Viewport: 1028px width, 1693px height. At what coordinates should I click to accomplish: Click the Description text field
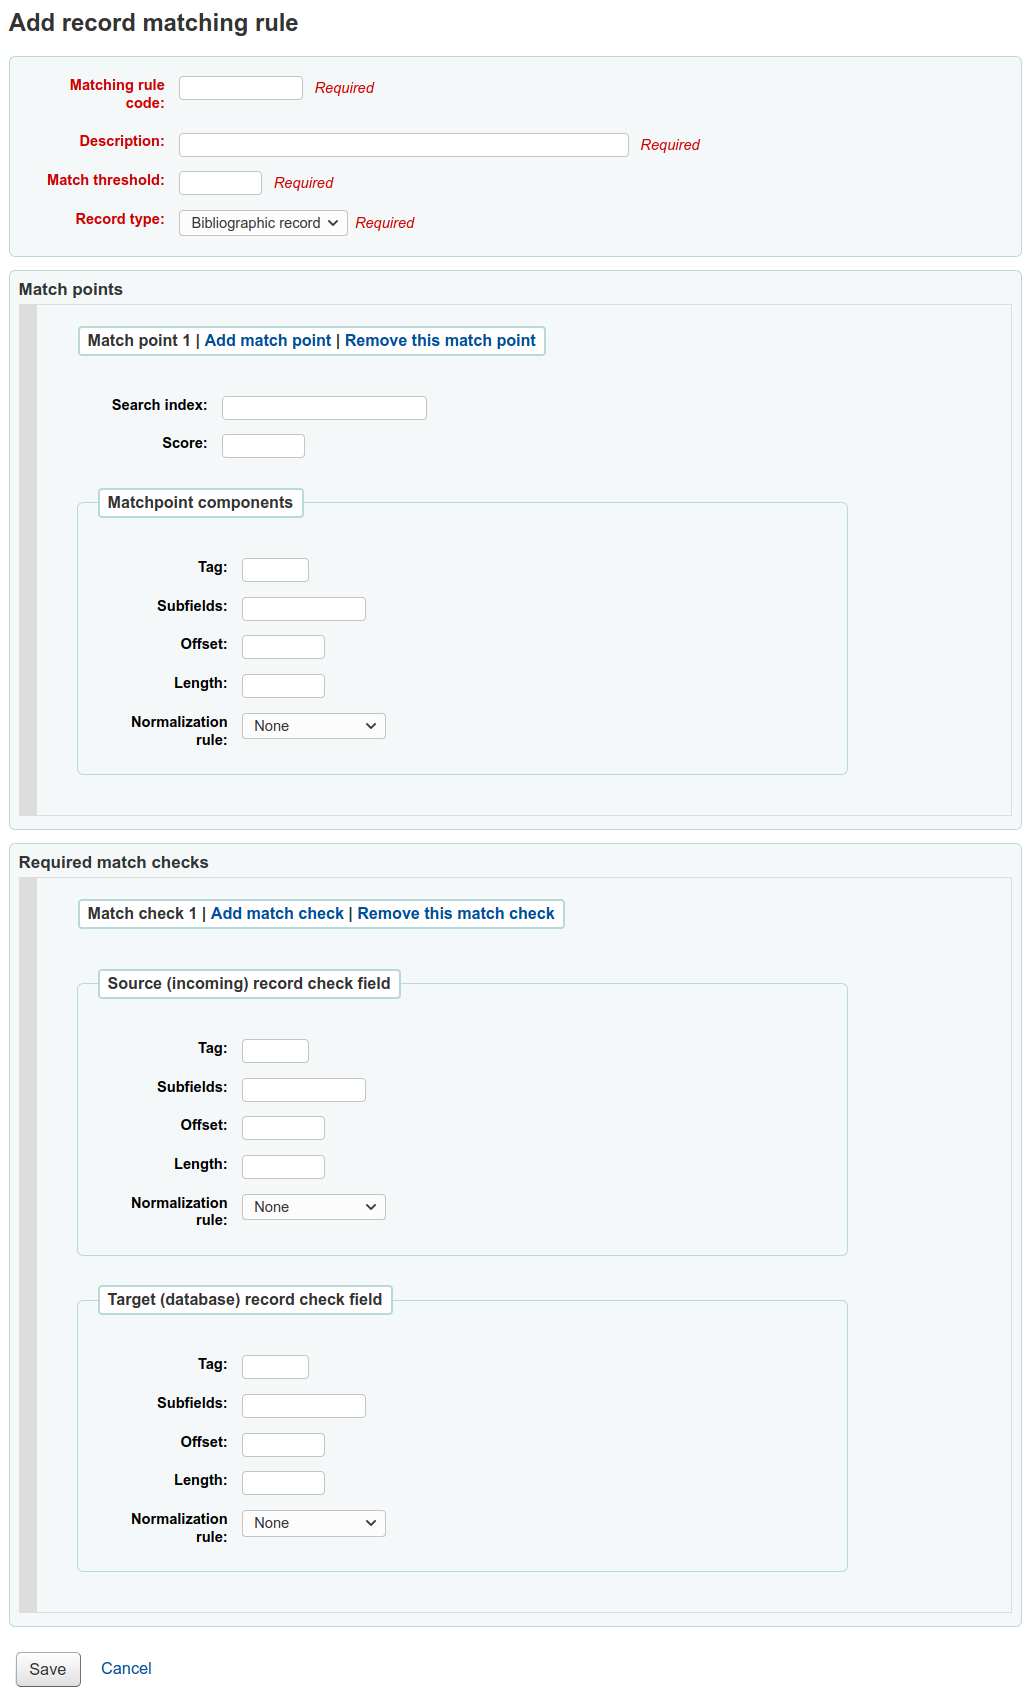click(403, 145)
